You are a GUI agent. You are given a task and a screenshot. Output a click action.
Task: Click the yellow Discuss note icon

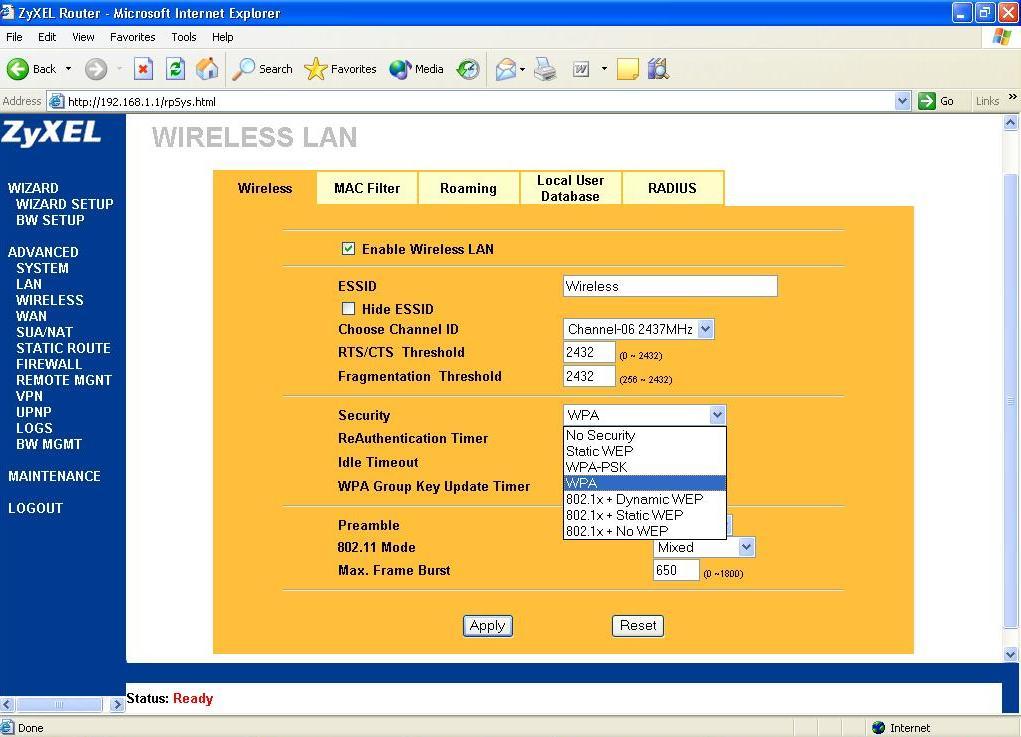[628, 68]
